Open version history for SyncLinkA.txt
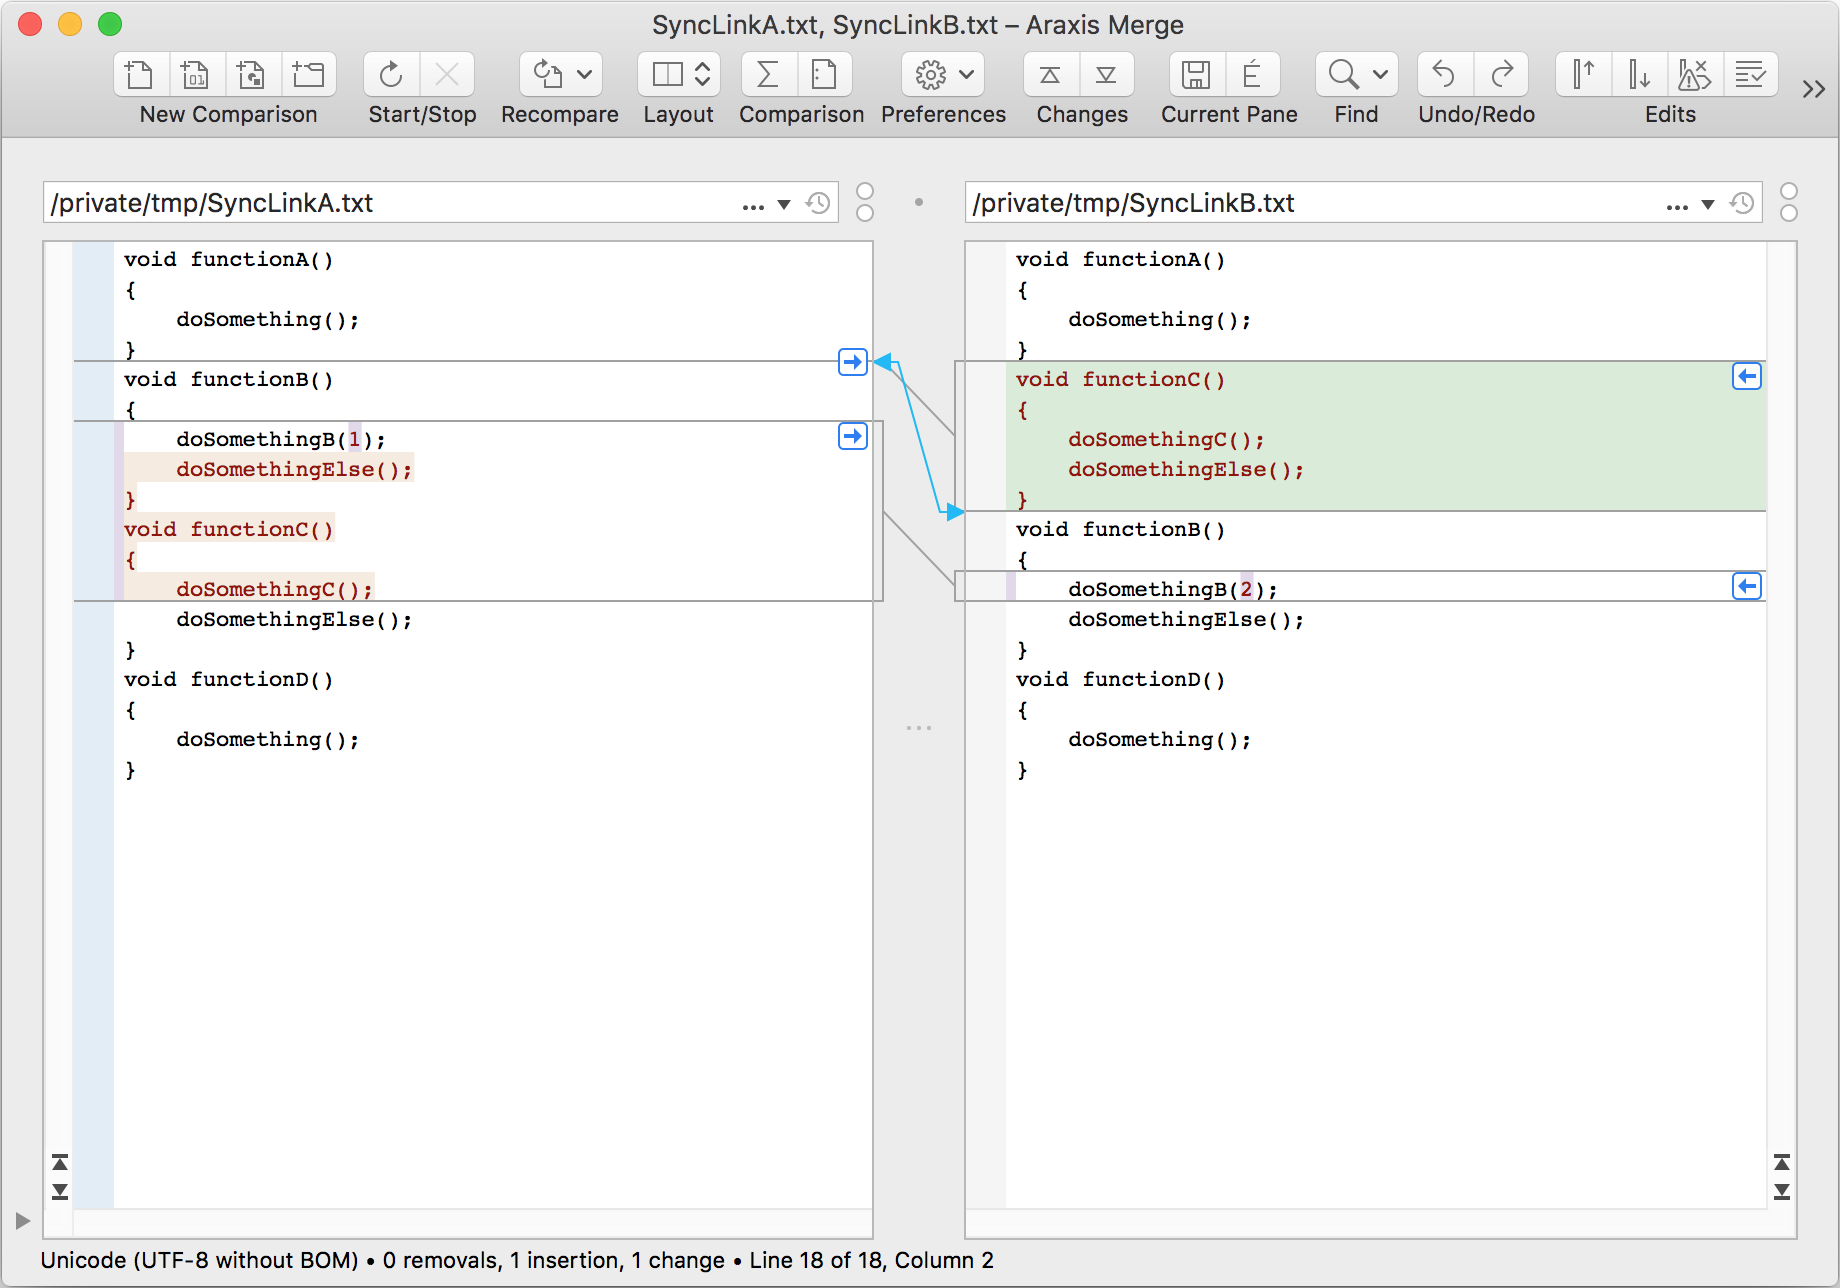This screenshot has height=1288, width=1840. click(x=818, y=202)
